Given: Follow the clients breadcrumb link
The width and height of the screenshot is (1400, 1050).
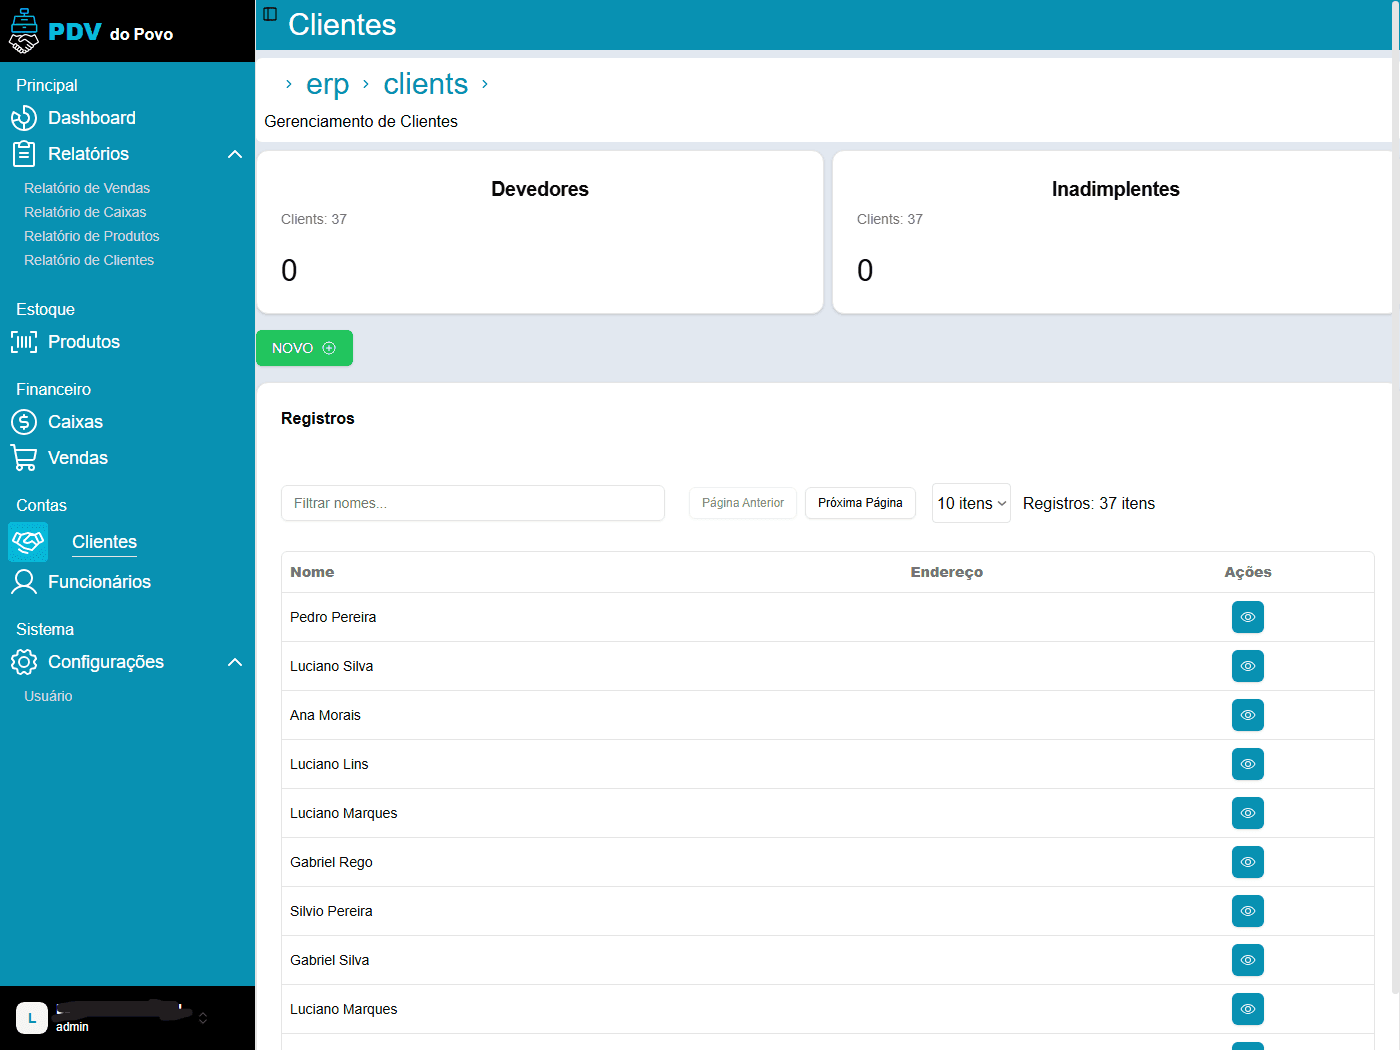Looking at the screenshot, I should (x=426, y=84).
